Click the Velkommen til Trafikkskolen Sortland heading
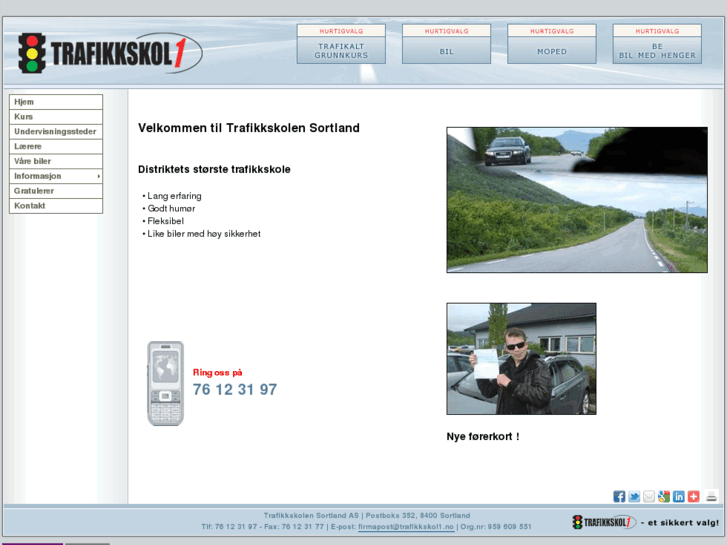The width and height of the screenshot is (727, 545). point(249,128)
